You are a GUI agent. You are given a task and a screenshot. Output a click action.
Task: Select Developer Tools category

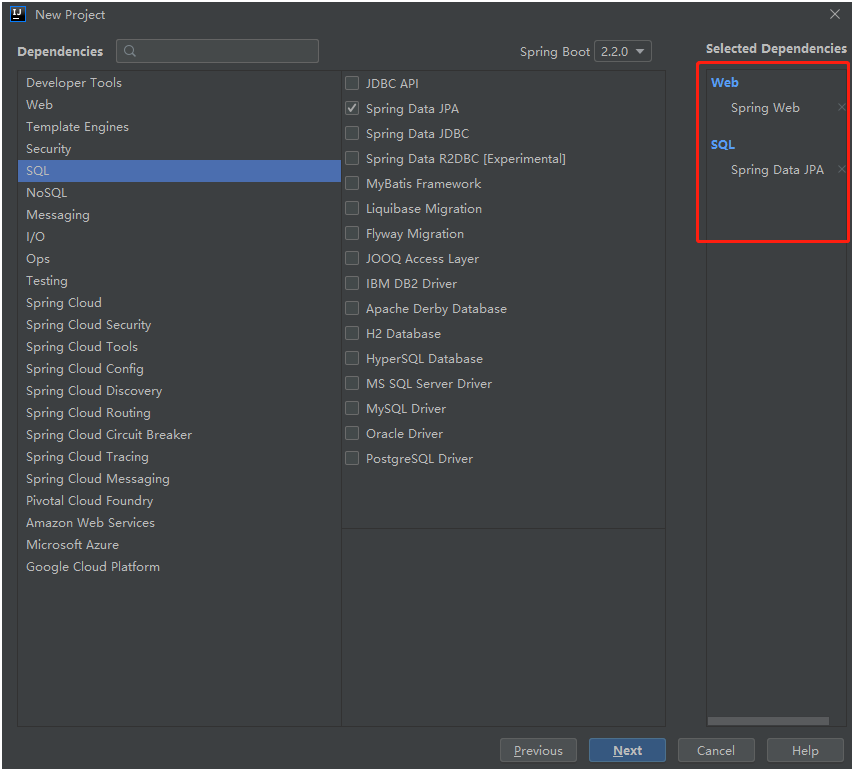point(179,83)
